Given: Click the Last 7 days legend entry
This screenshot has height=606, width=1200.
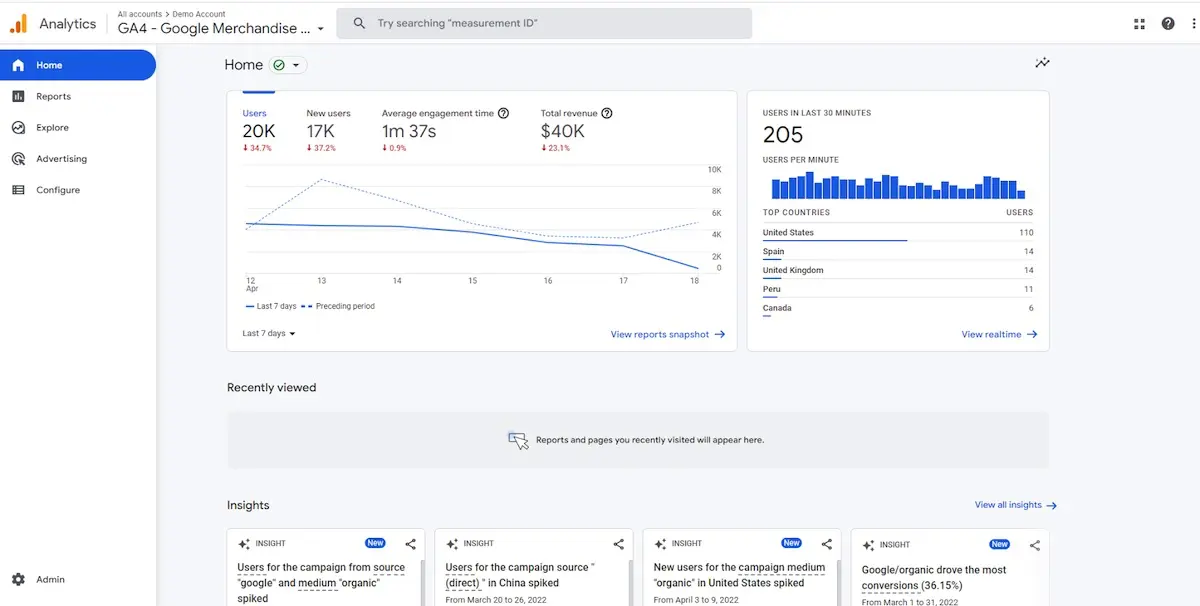Looking at the screenshot, I should click(271, 306).
